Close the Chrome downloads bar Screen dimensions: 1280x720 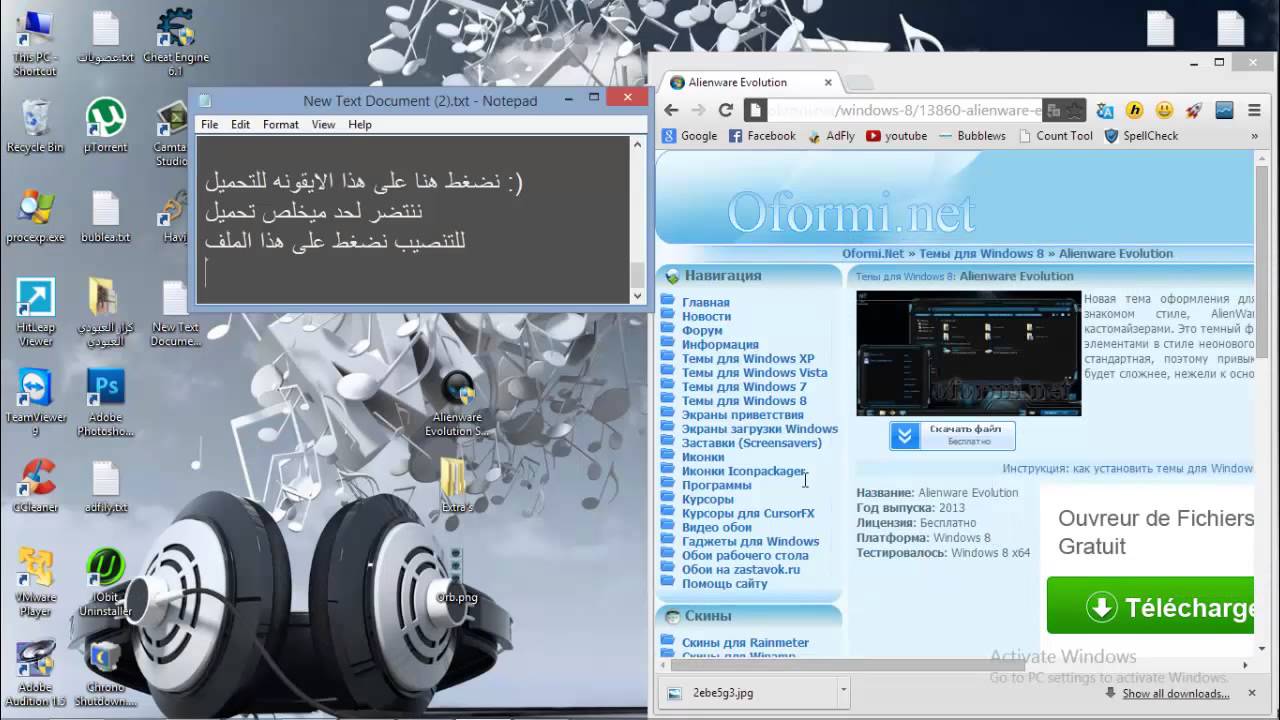point(1252,692)
